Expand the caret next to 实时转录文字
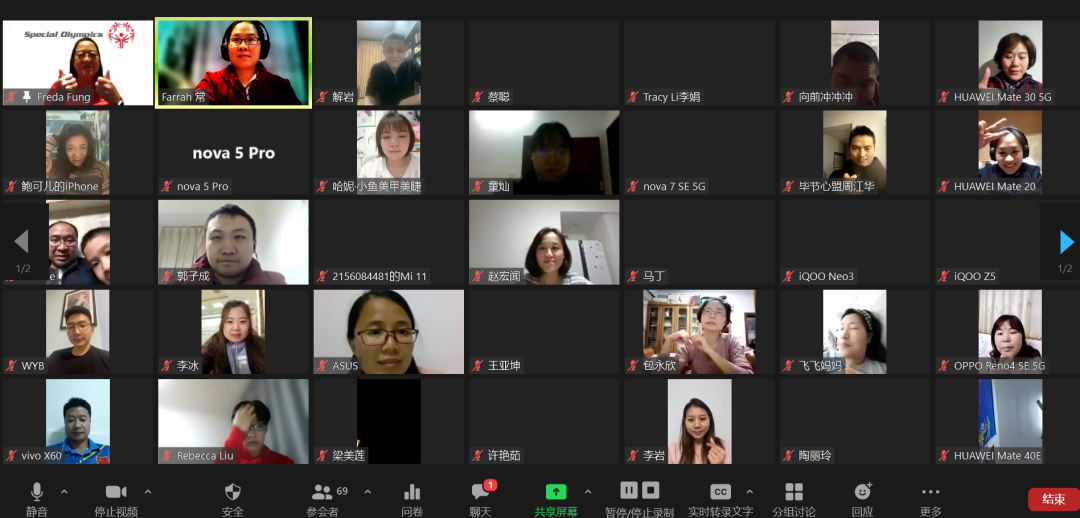 (x=749, y=492)
